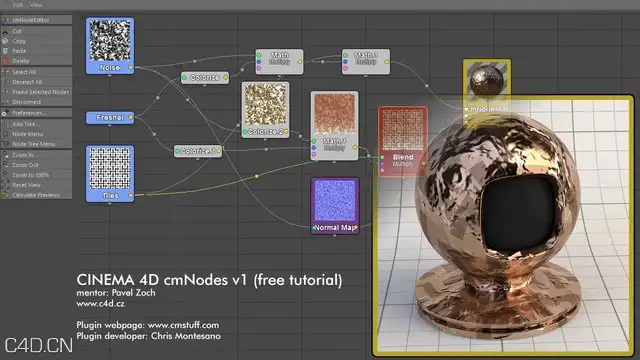Click the Fresnel node's yellow output port
Viewport: 640px width, 360px height.
click(131, 118)
